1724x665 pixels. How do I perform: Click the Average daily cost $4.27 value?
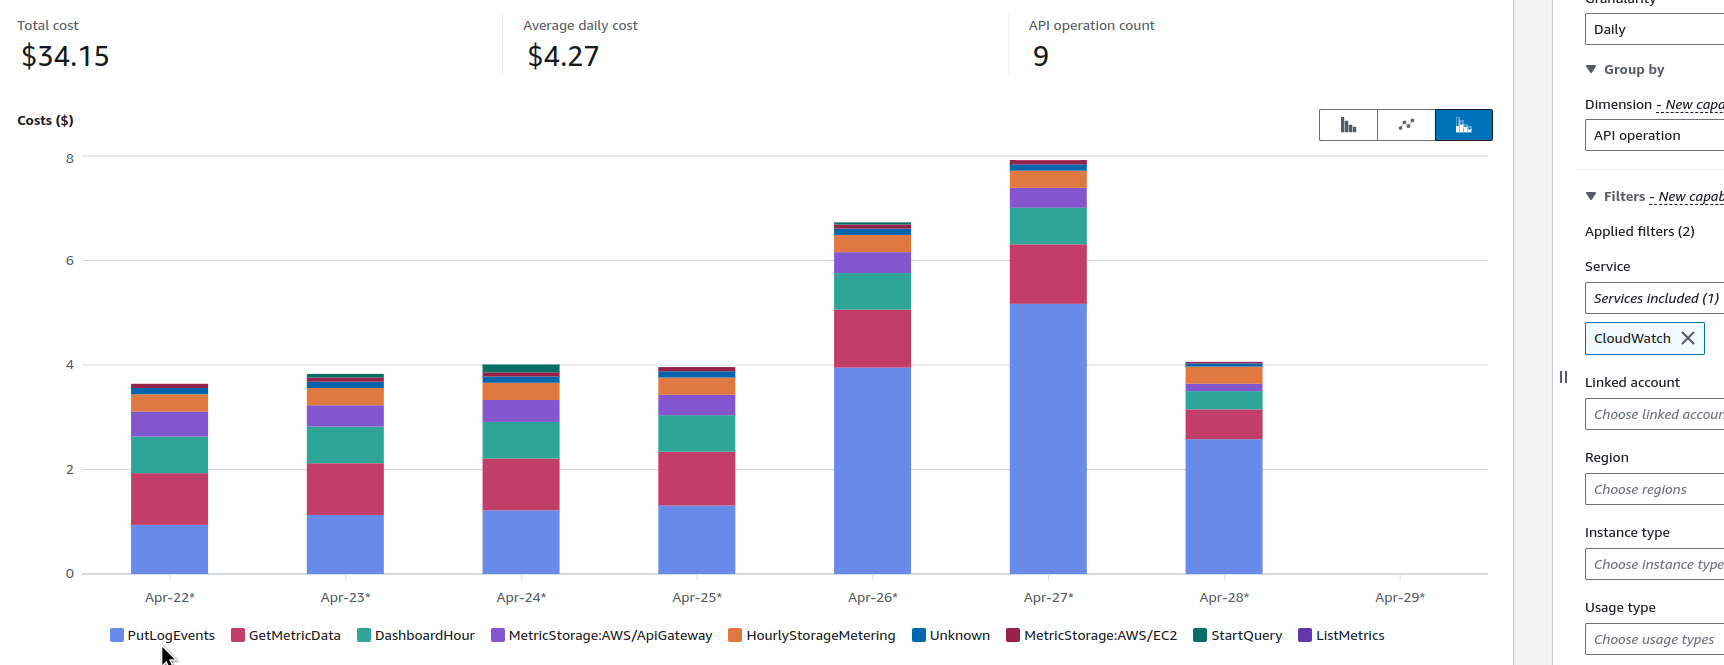pos(563,56)
